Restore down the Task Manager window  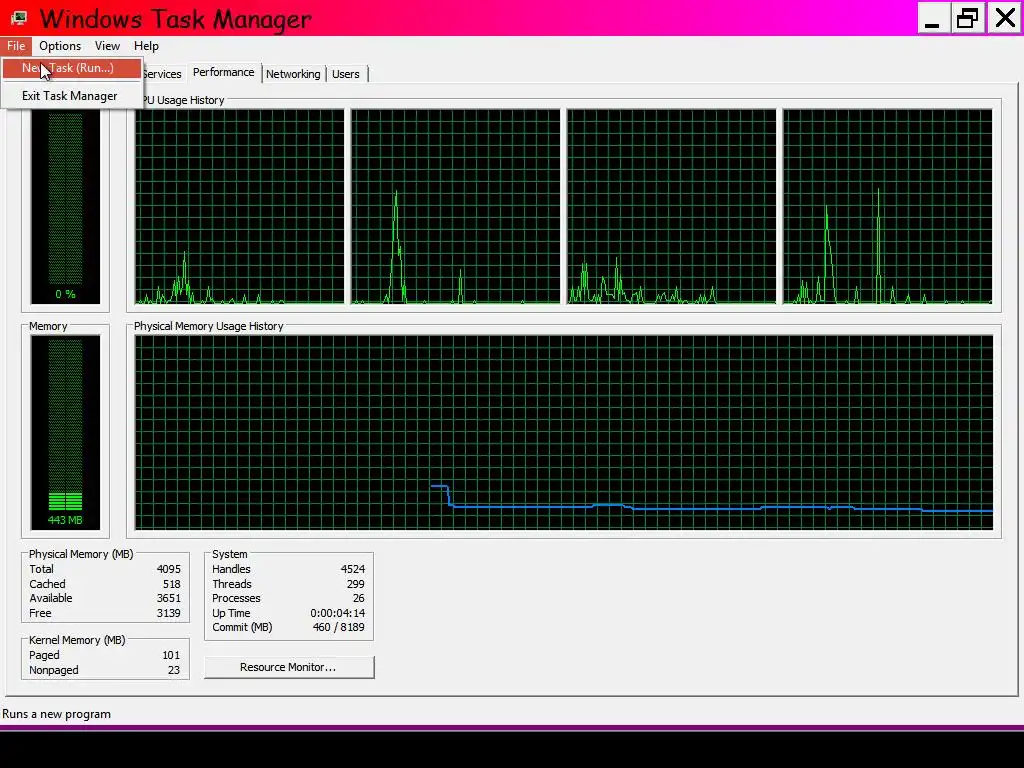[x=967, y=18]
